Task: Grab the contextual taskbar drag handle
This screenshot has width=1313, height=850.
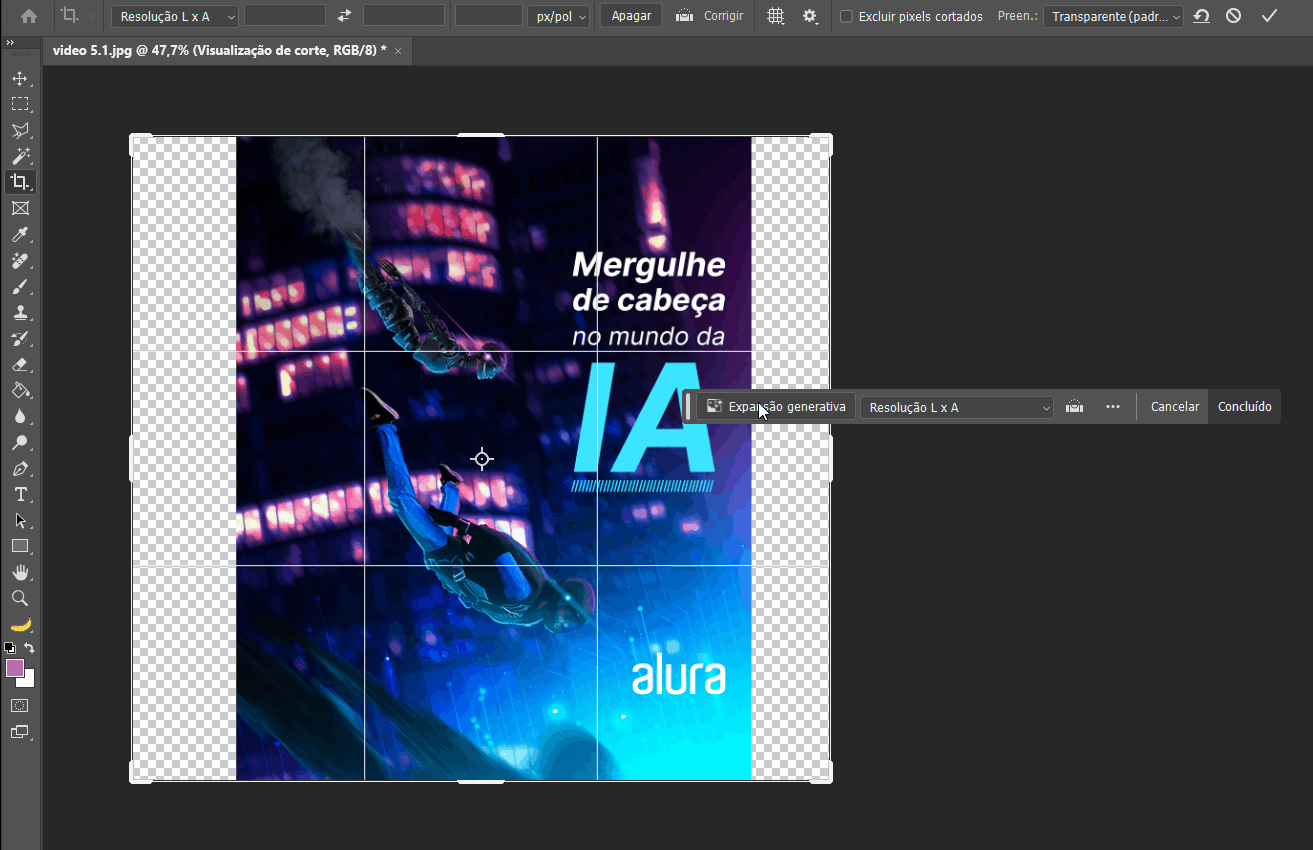Action: pyautogui.click(x=688, y=407)
